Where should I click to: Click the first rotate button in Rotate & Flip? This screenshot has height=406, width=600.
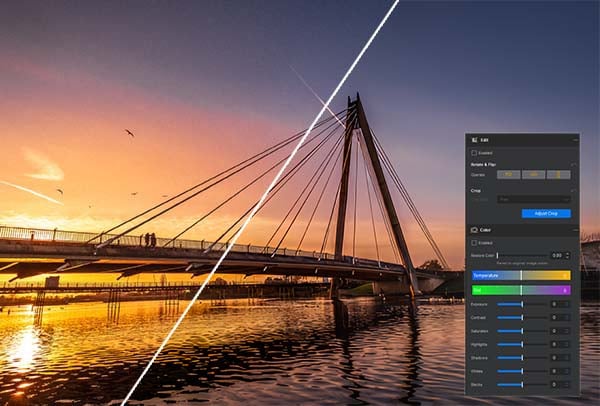click(509, 174)
